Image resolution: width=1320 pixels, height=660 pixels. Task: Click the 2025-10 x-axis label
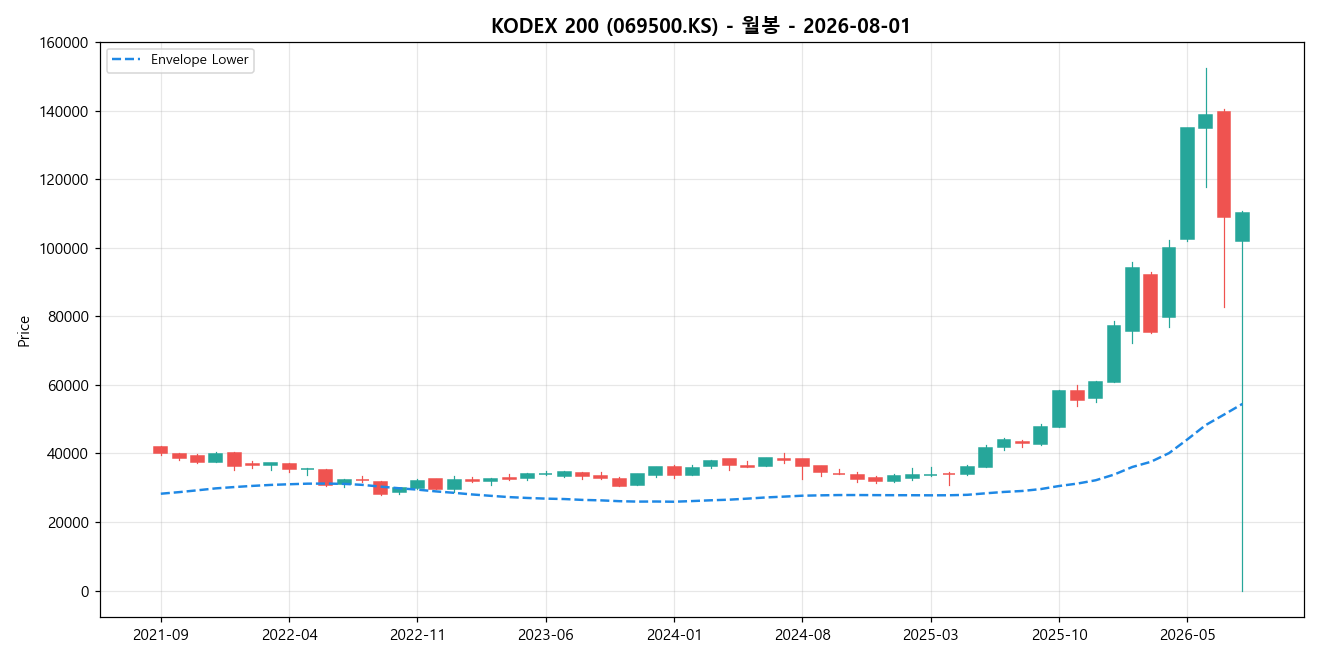point(1059,634)
